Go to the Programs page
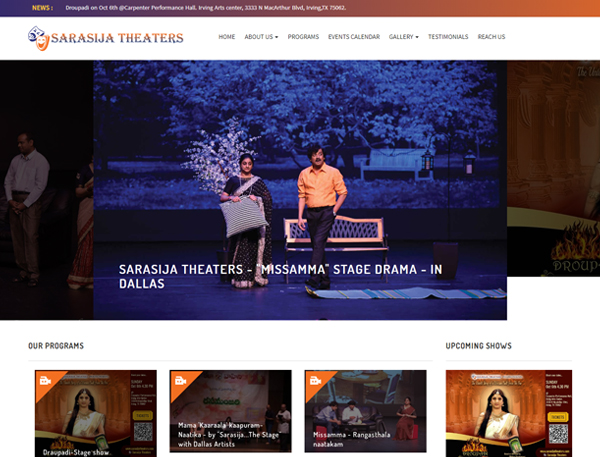 click(x=303, y=37)
